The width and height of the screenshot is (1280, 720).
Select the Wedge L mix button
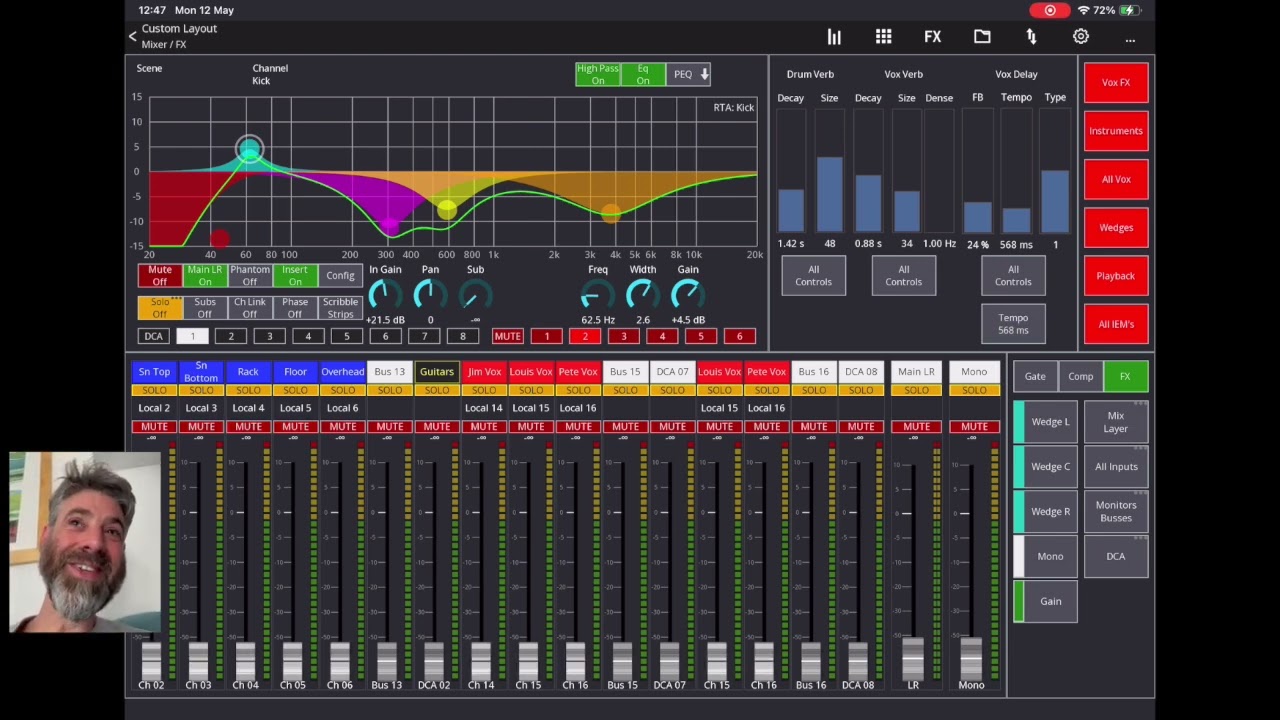coord(1045,422)
